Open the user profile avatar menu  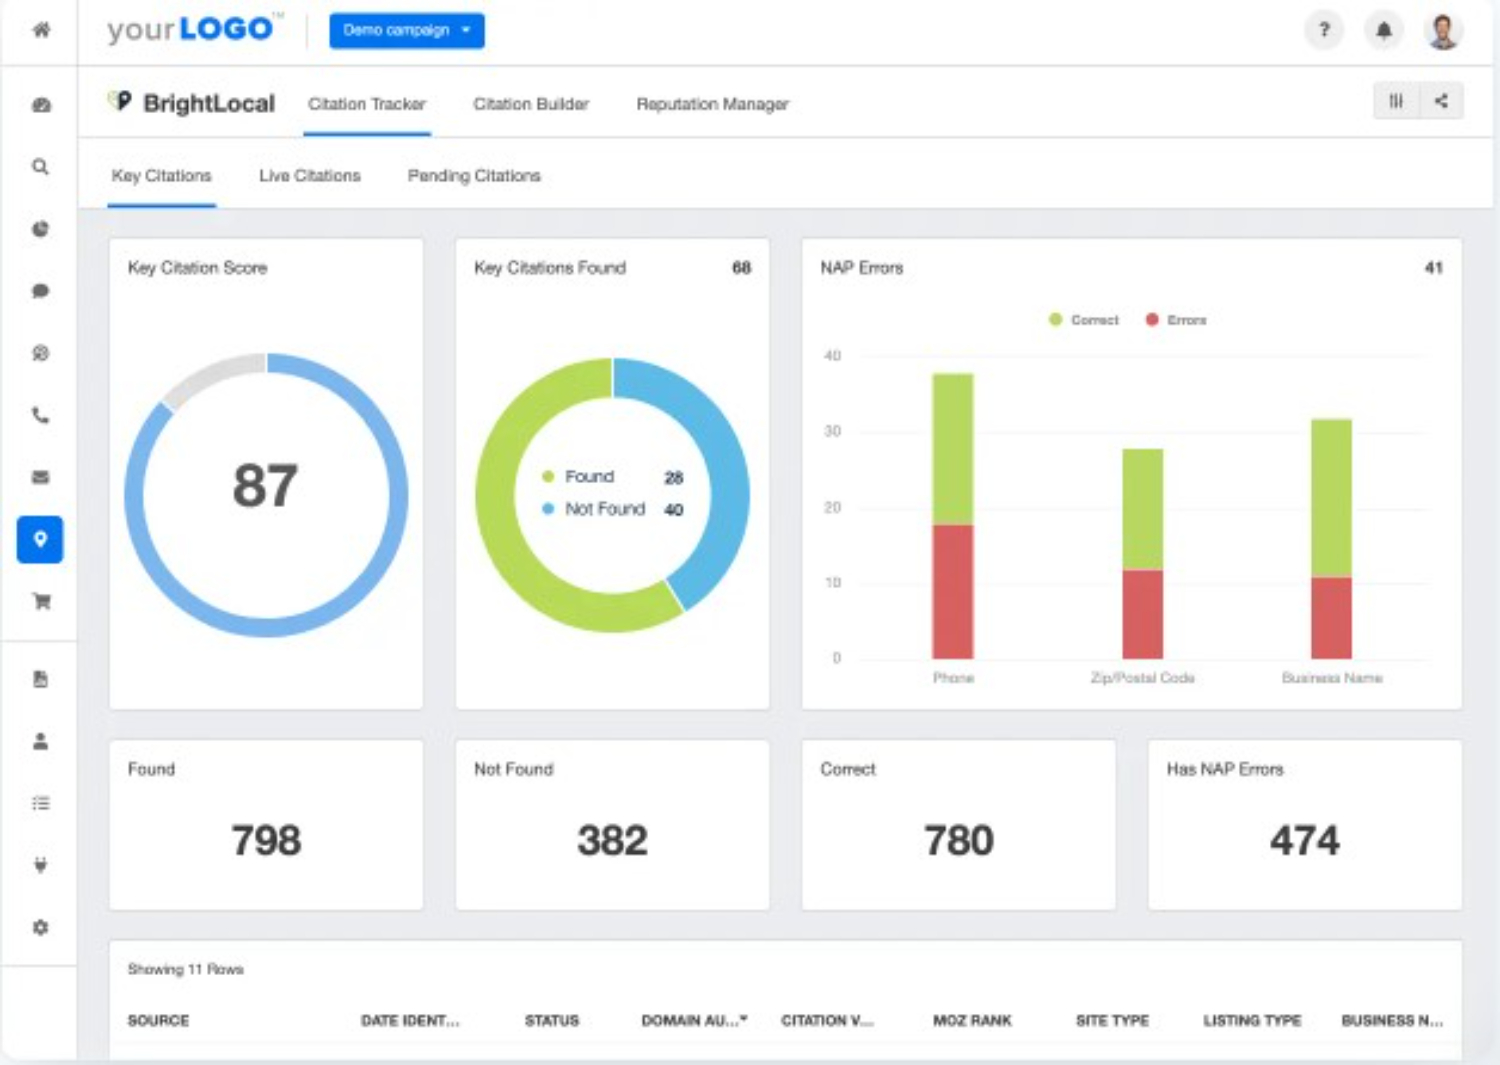click(x=1442, y=31)
